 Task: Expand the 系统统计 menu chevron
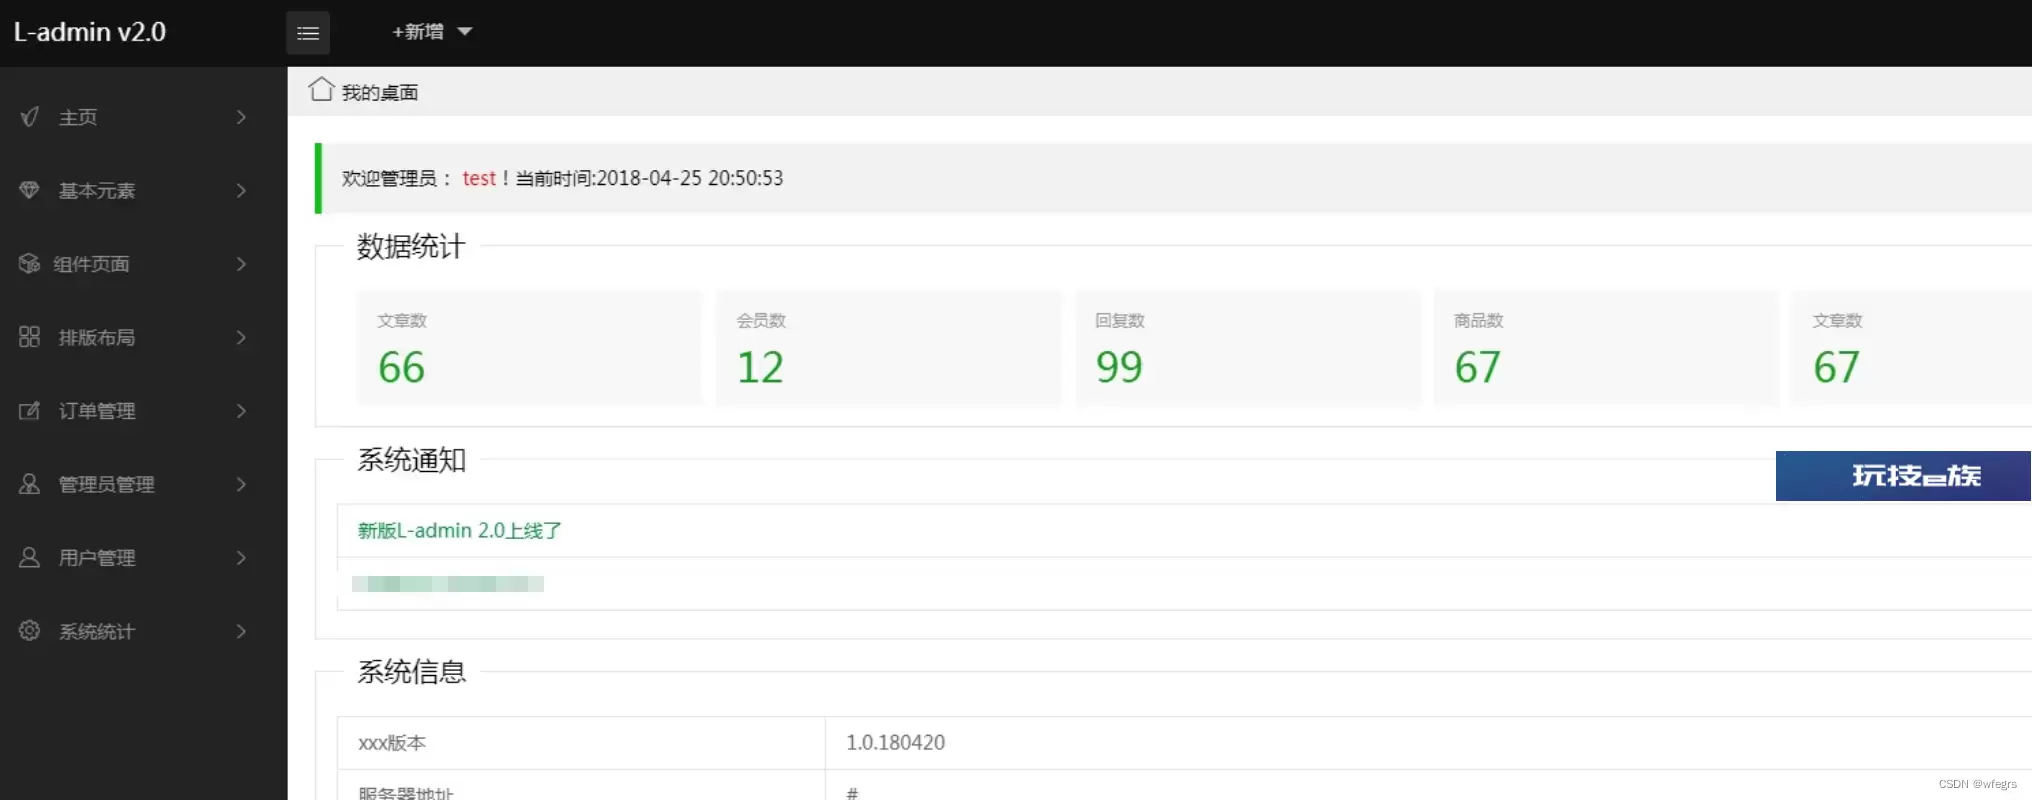[241, 631]
